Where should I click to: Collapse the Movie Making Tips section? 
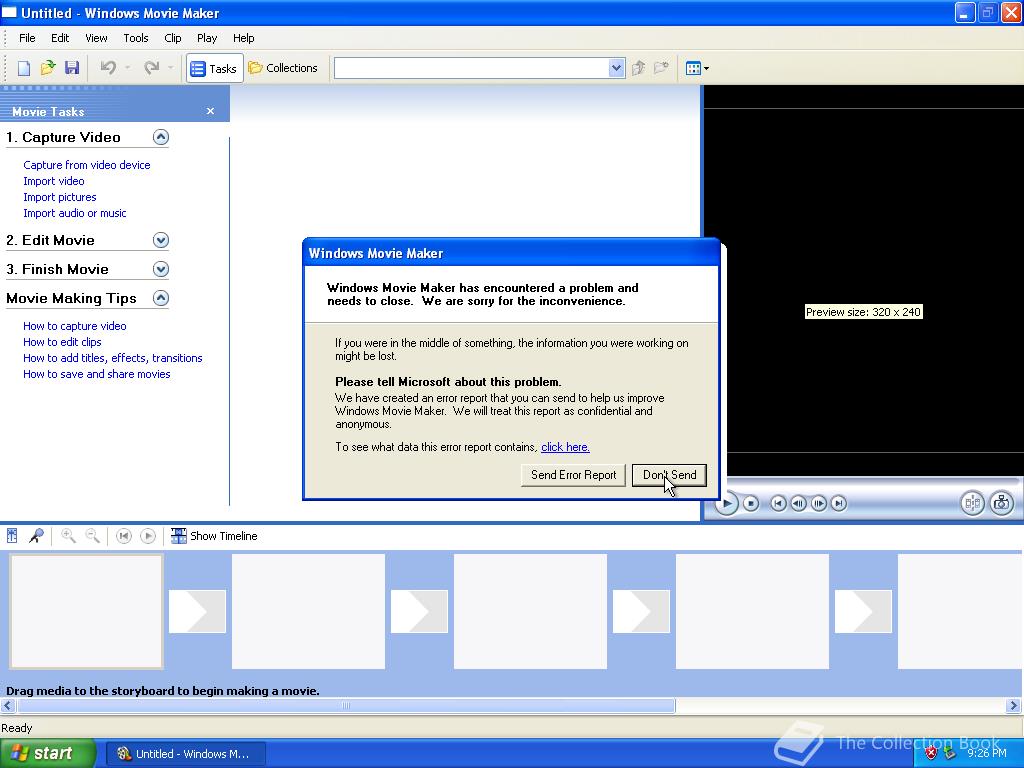click(161, 298)
